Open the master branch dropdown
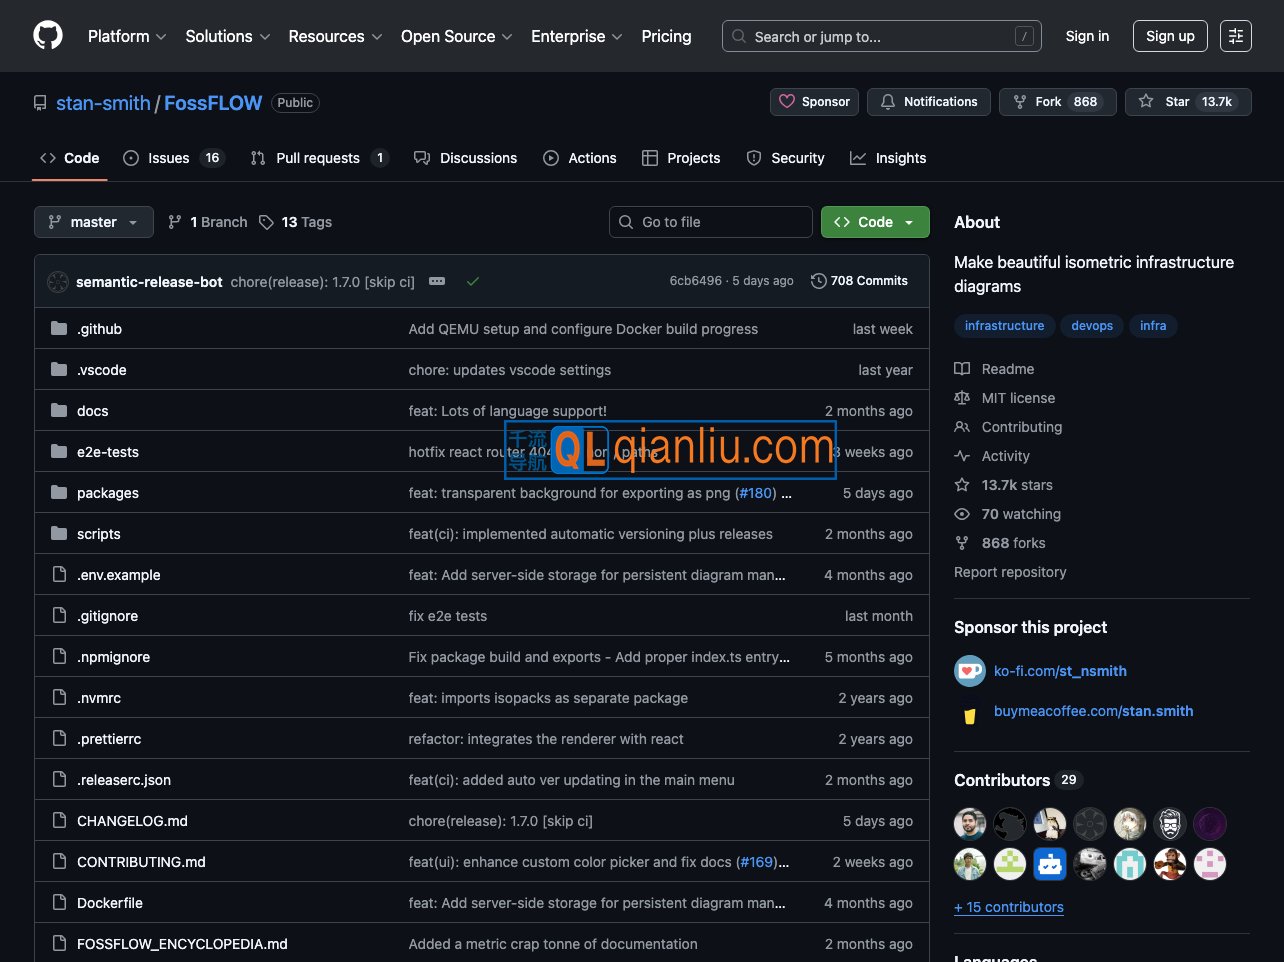This screenshot has width=1284, height=962. 93,222
